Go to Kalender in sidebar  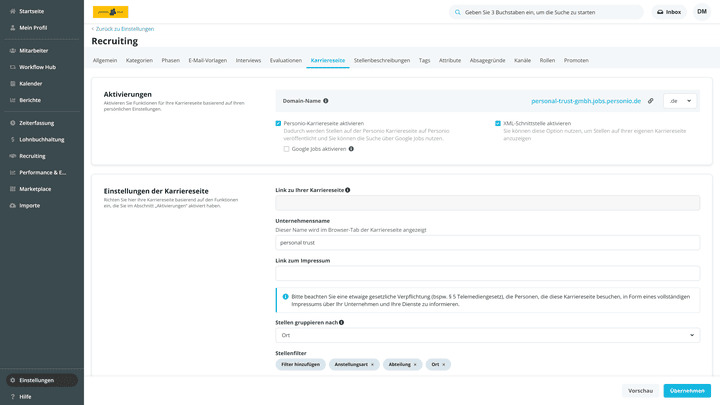click(30, 83)
